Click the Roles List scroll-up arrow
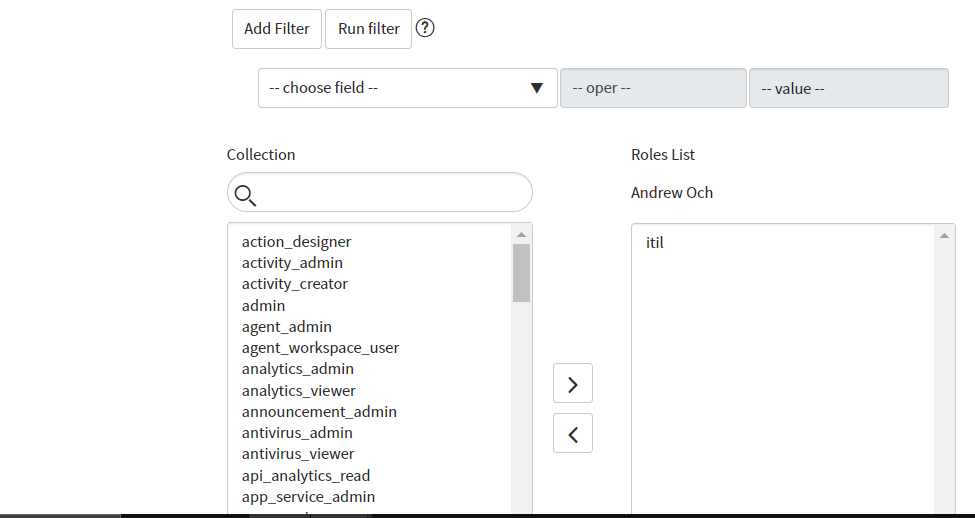The image size is (975, 518). coord(945,236)
